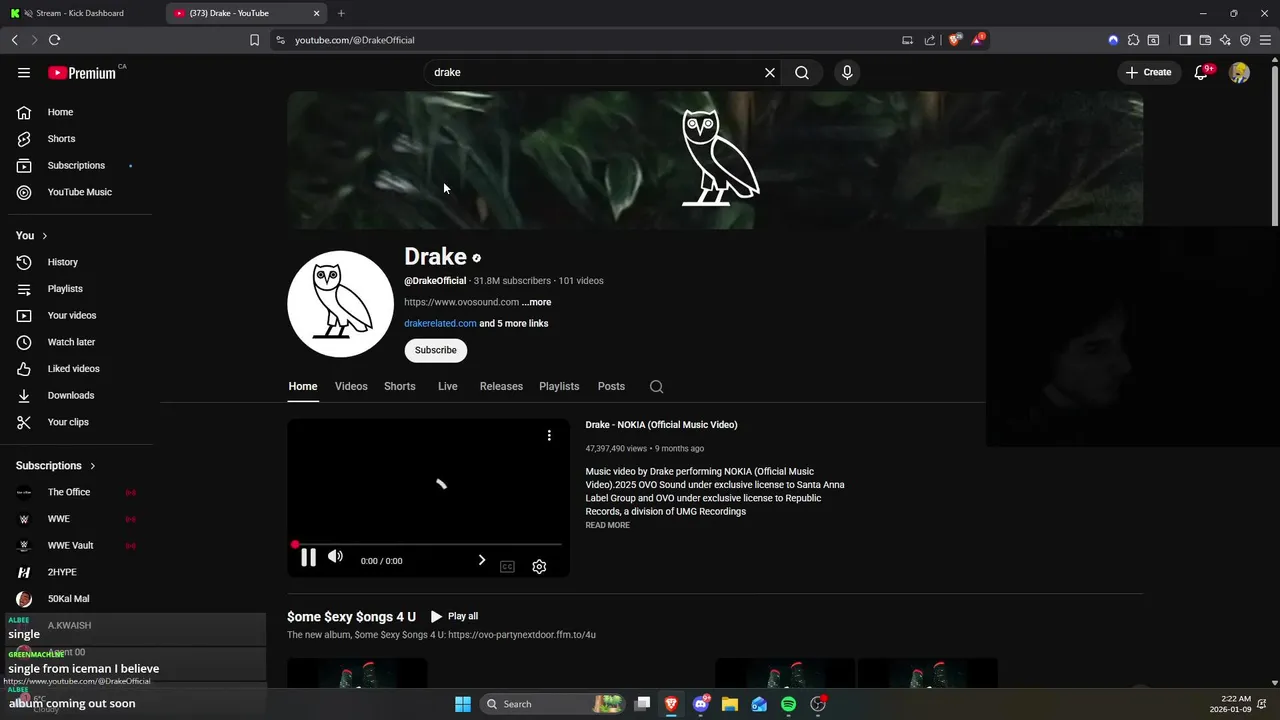Viewport: 1280px width, 720px height.
Task: Expand video description with READ MORE
Action: tap(607, 525)
